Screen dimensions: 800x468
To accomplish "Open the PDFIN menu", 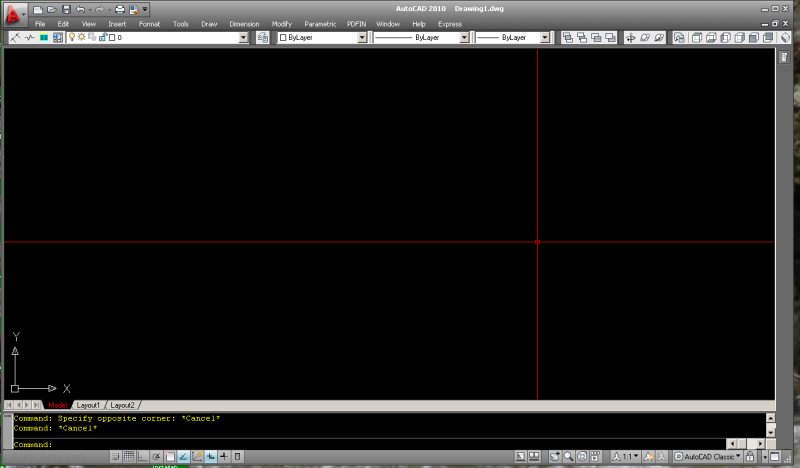I will [x=356, y=24].
